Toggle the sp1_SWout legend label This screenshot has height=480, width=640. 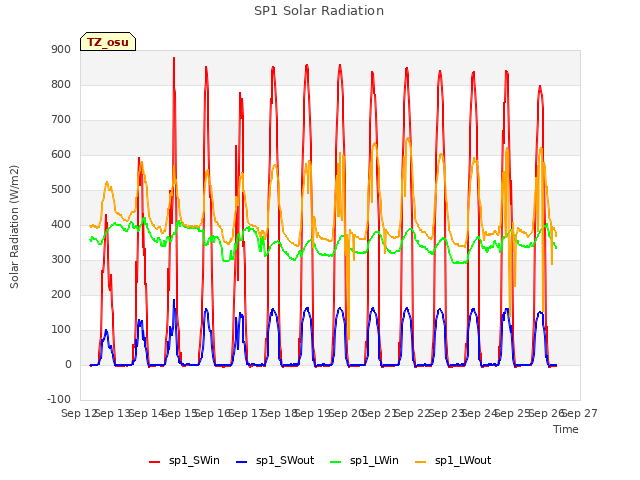(x=285, y=460)
